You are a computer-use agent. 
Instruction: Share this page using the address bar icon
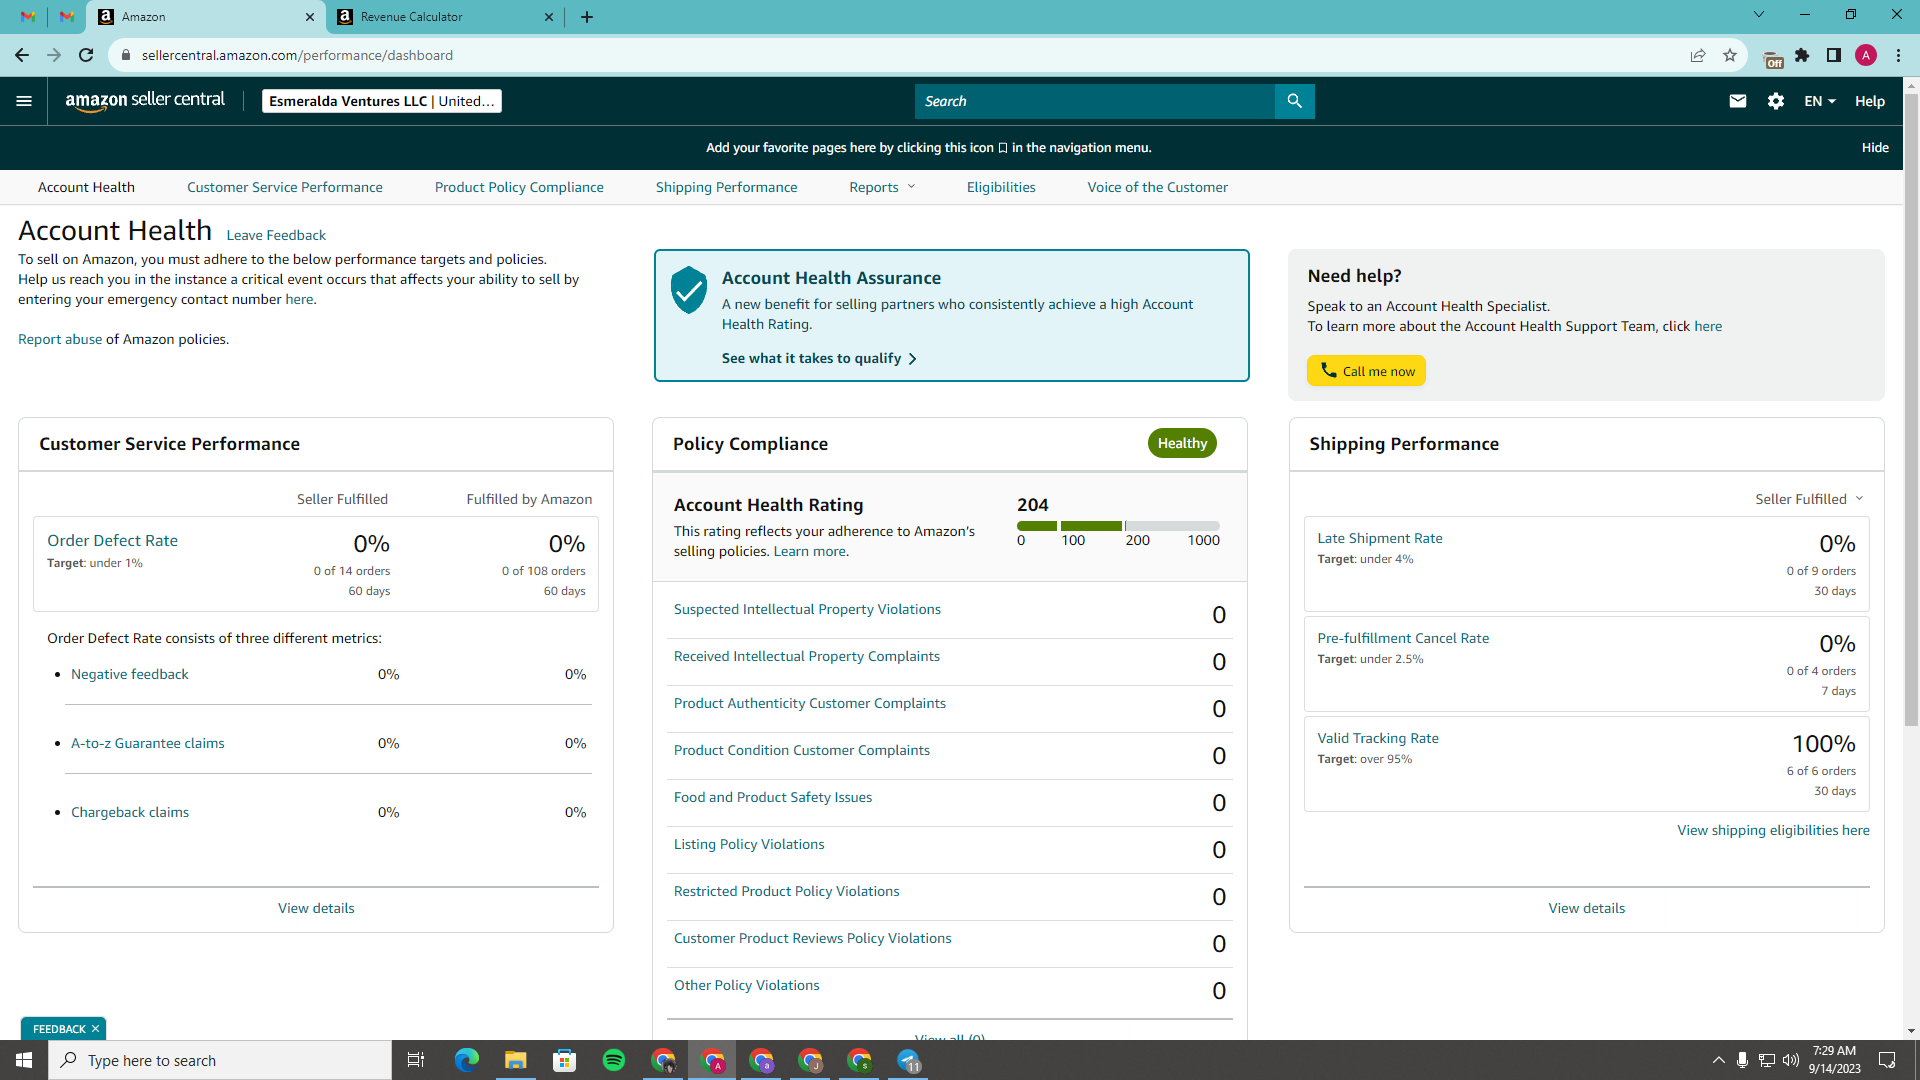click(1698, 56)
